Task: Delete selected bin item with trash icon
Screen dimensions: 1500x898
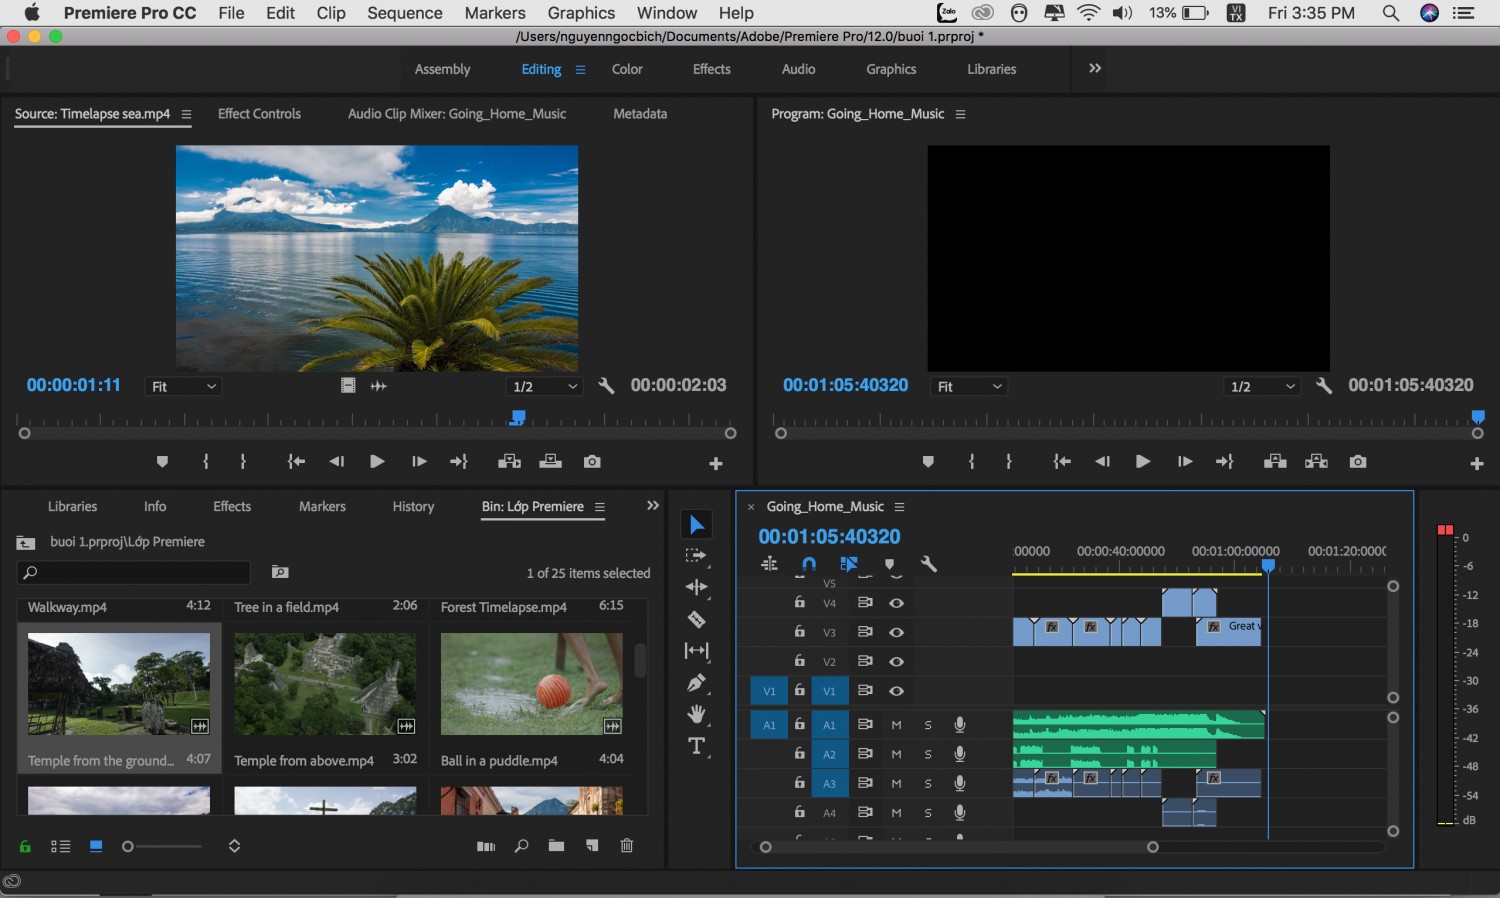Action: pyautogui.click(x=627, y=846)
